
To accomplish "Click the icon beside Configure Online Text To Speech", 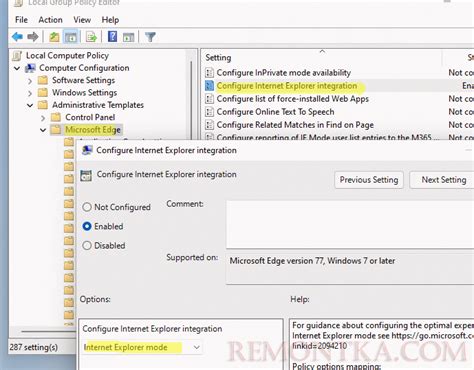I will click(x=209, y=112).
